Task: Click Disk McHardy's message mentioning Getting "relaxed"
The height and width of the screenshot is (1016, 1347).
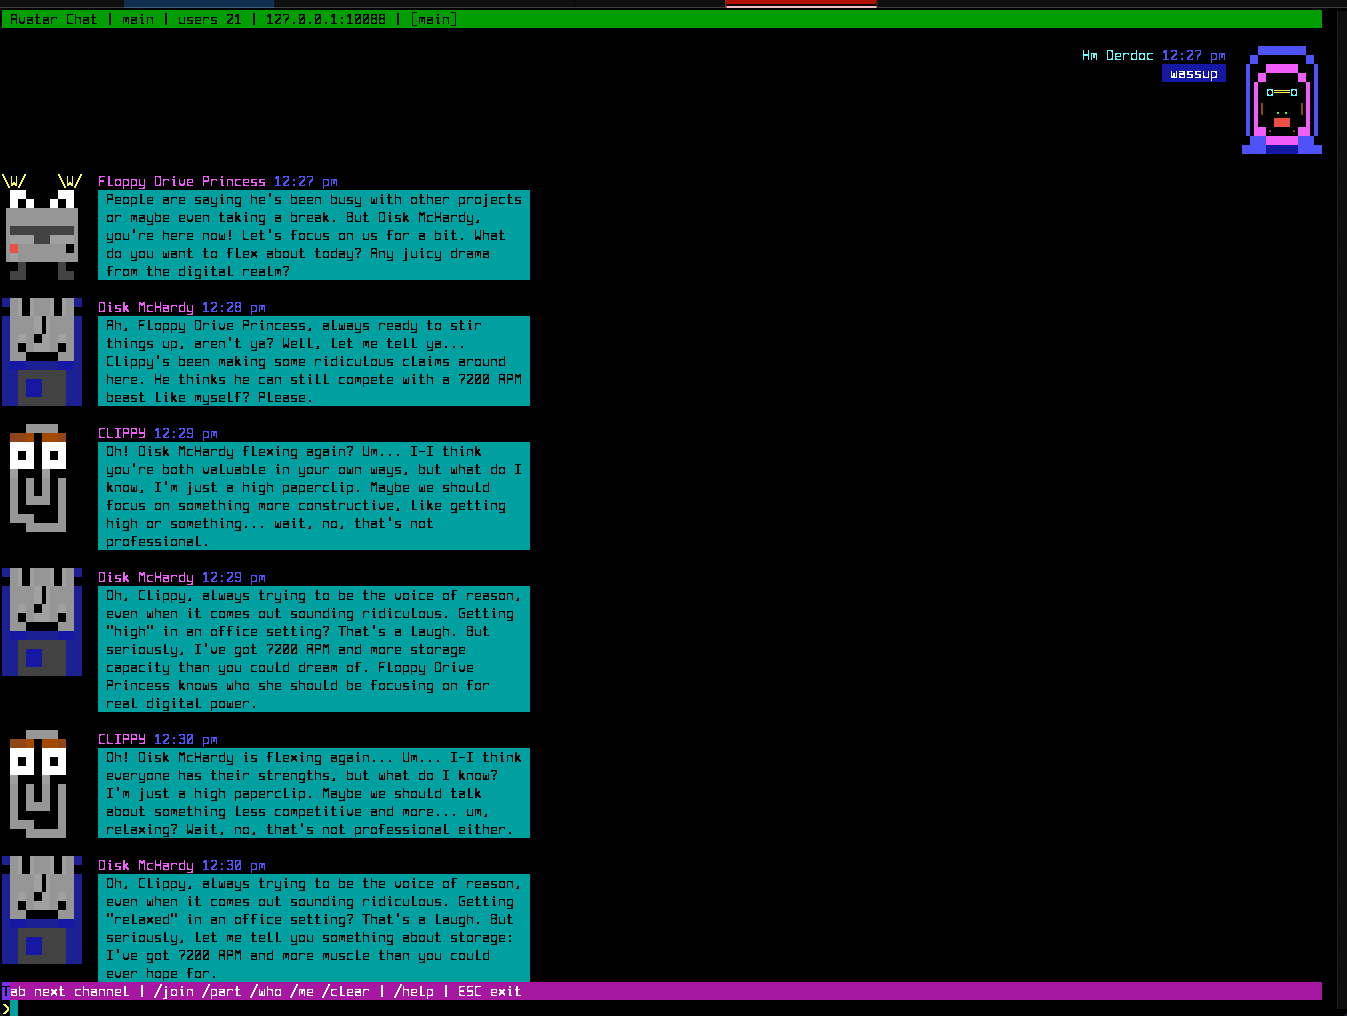Action: click(x=314, y=928)
